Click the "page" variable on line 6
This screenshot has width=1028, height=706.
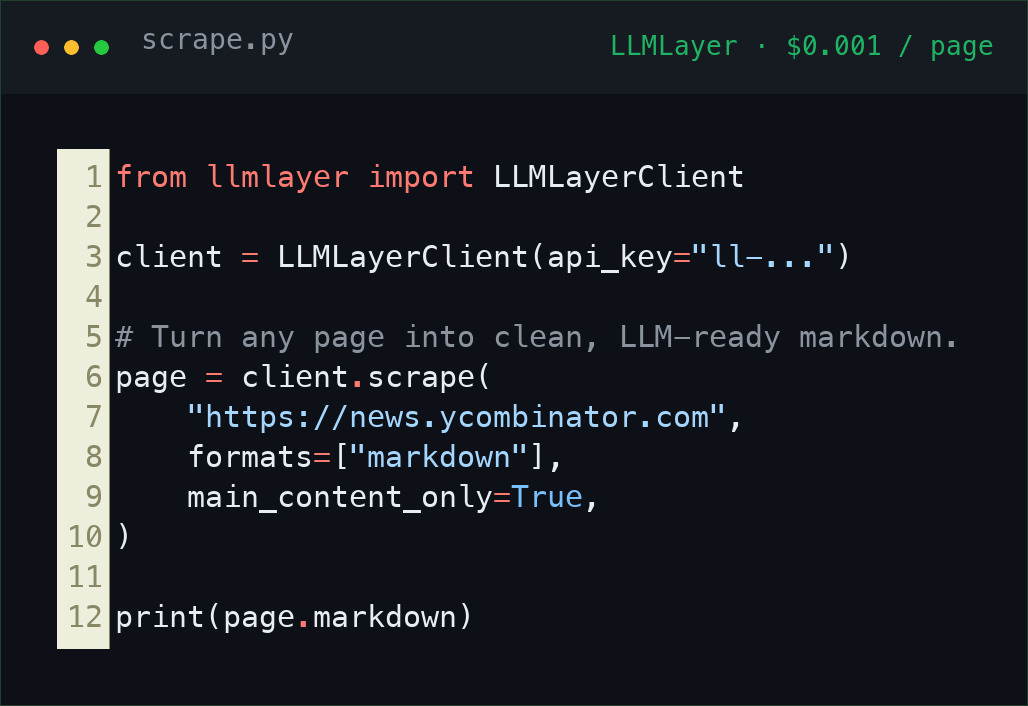151,378
